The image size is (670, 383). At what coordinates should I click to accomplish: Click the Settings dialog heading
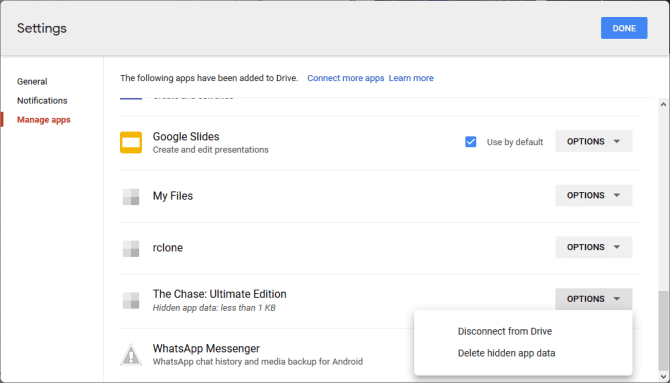tap(42, 28)
